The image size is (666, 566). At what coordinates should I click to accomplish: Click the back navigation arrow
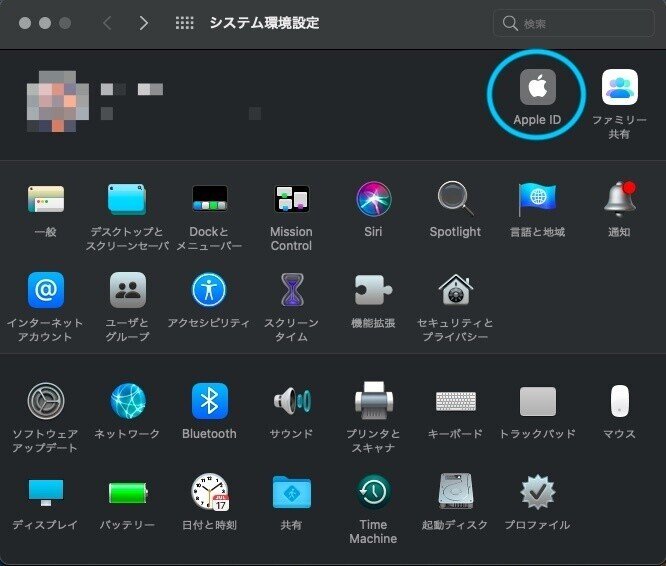tap(107, 23)
